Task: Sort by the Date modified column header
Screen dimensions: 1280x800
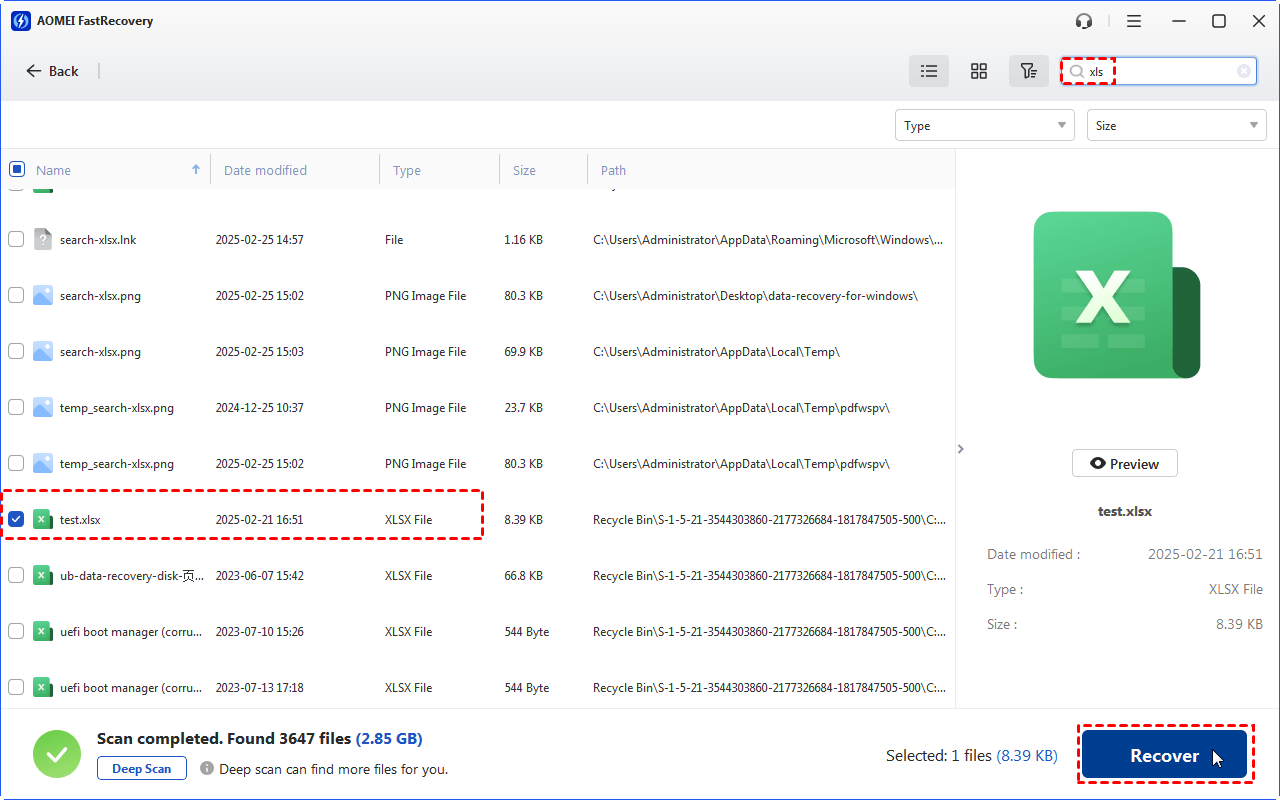Action: [x=265, y=170]
